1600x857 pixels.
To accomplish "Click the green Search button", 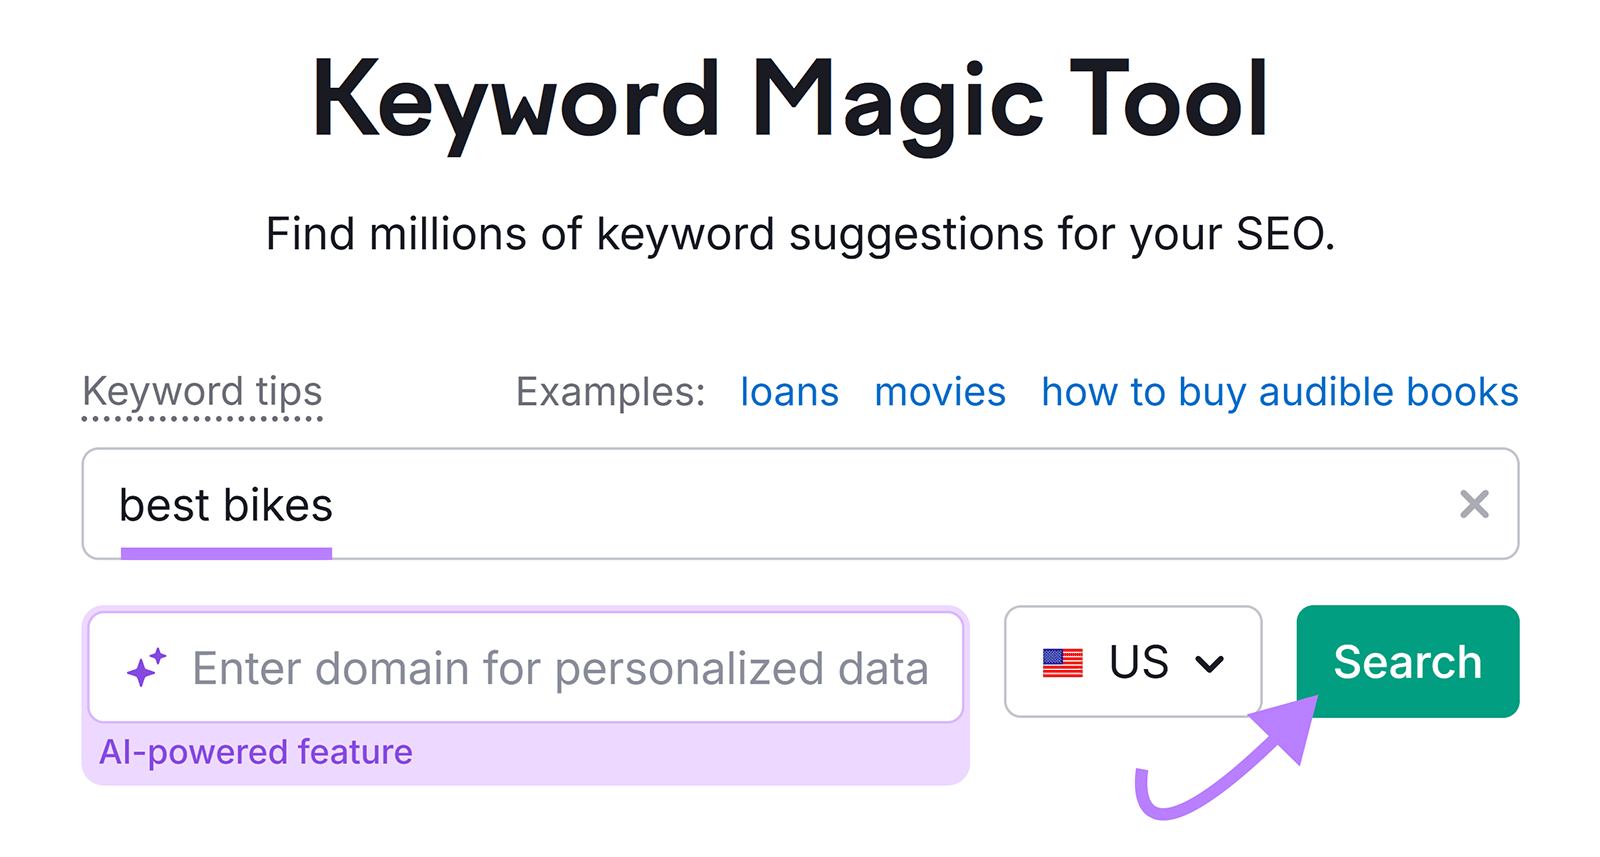I will (x=1406, y=662).
